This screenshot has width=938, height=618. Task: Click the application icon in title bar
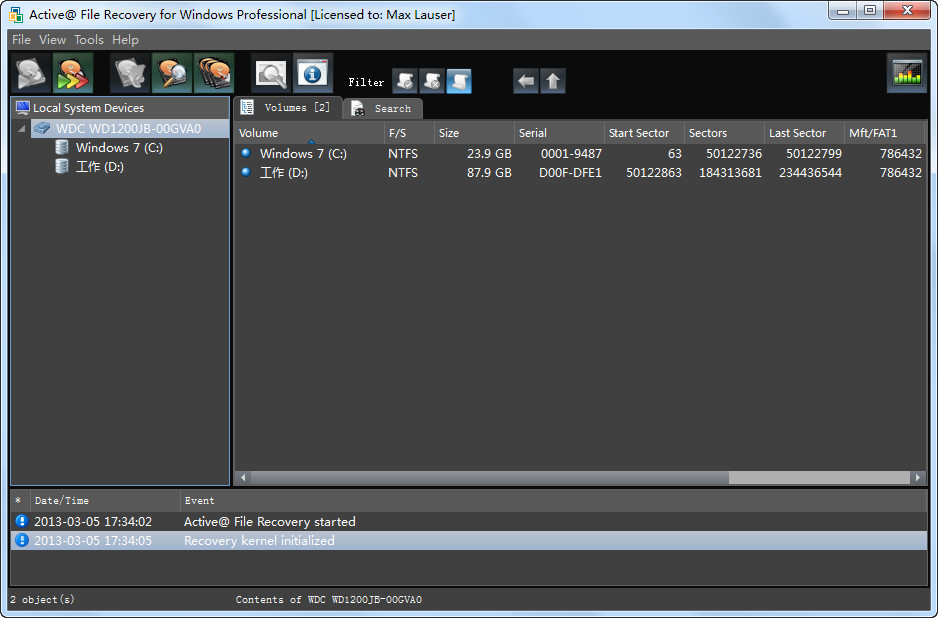[x=16, y=14]
